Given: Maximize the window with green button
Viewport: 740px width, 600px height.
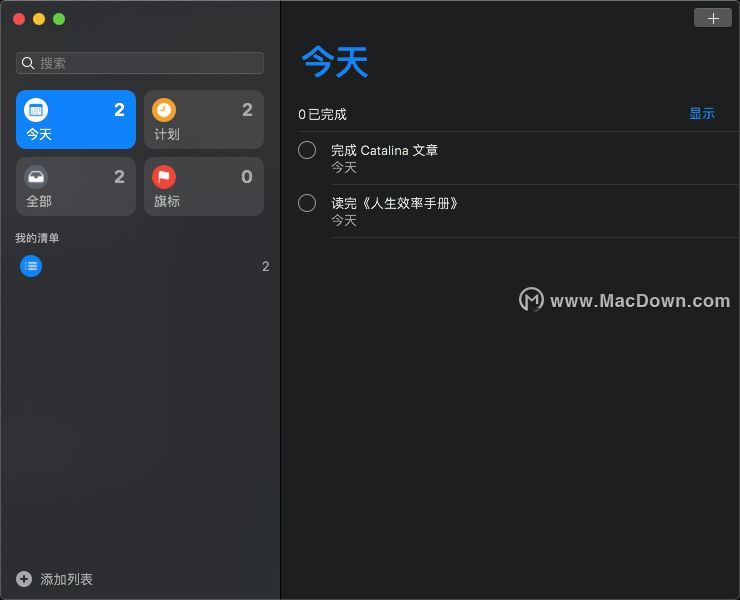Looking at the screenshot, I should click(59, 19).
